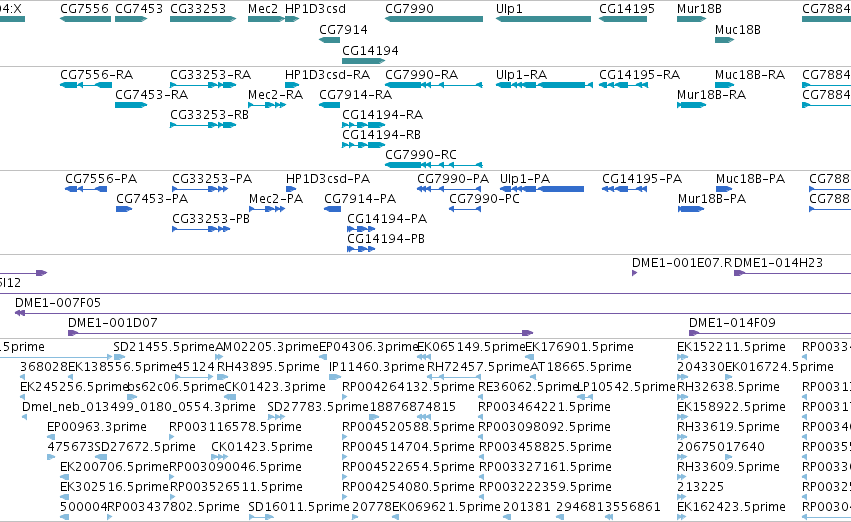
Task: Click the CG33253-PB protein label
Action: click(211, 219)
